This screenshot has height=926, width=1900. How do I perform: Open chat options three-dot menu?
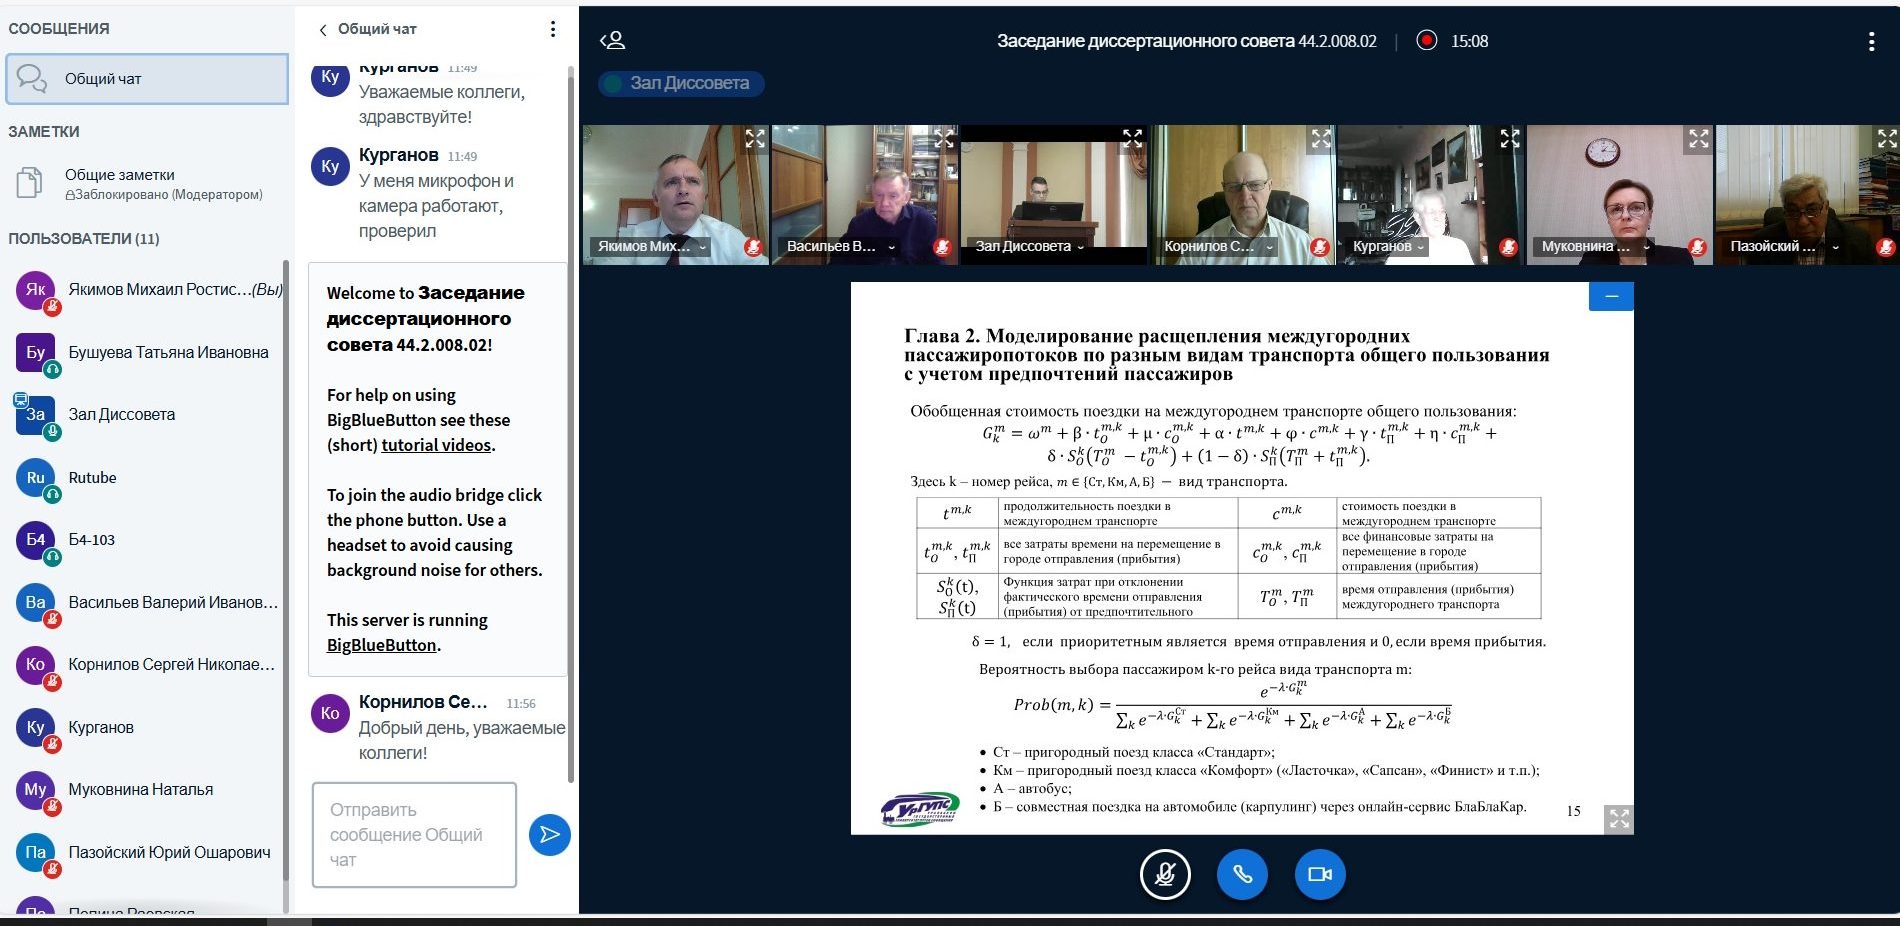tap(552, 29)
